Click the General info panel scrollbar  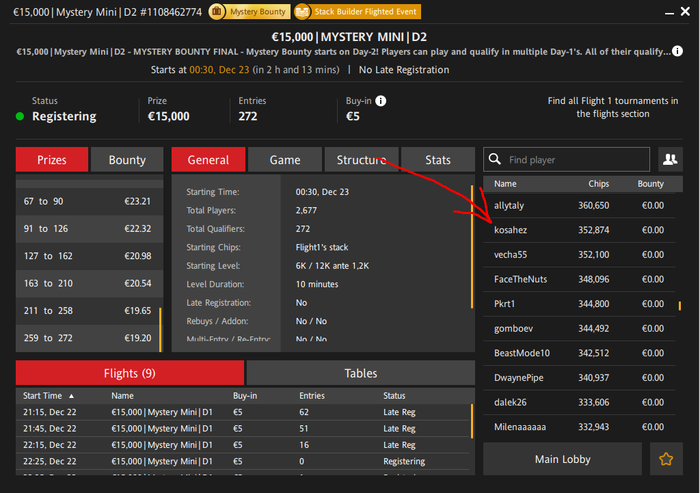(x=472, y=246)
